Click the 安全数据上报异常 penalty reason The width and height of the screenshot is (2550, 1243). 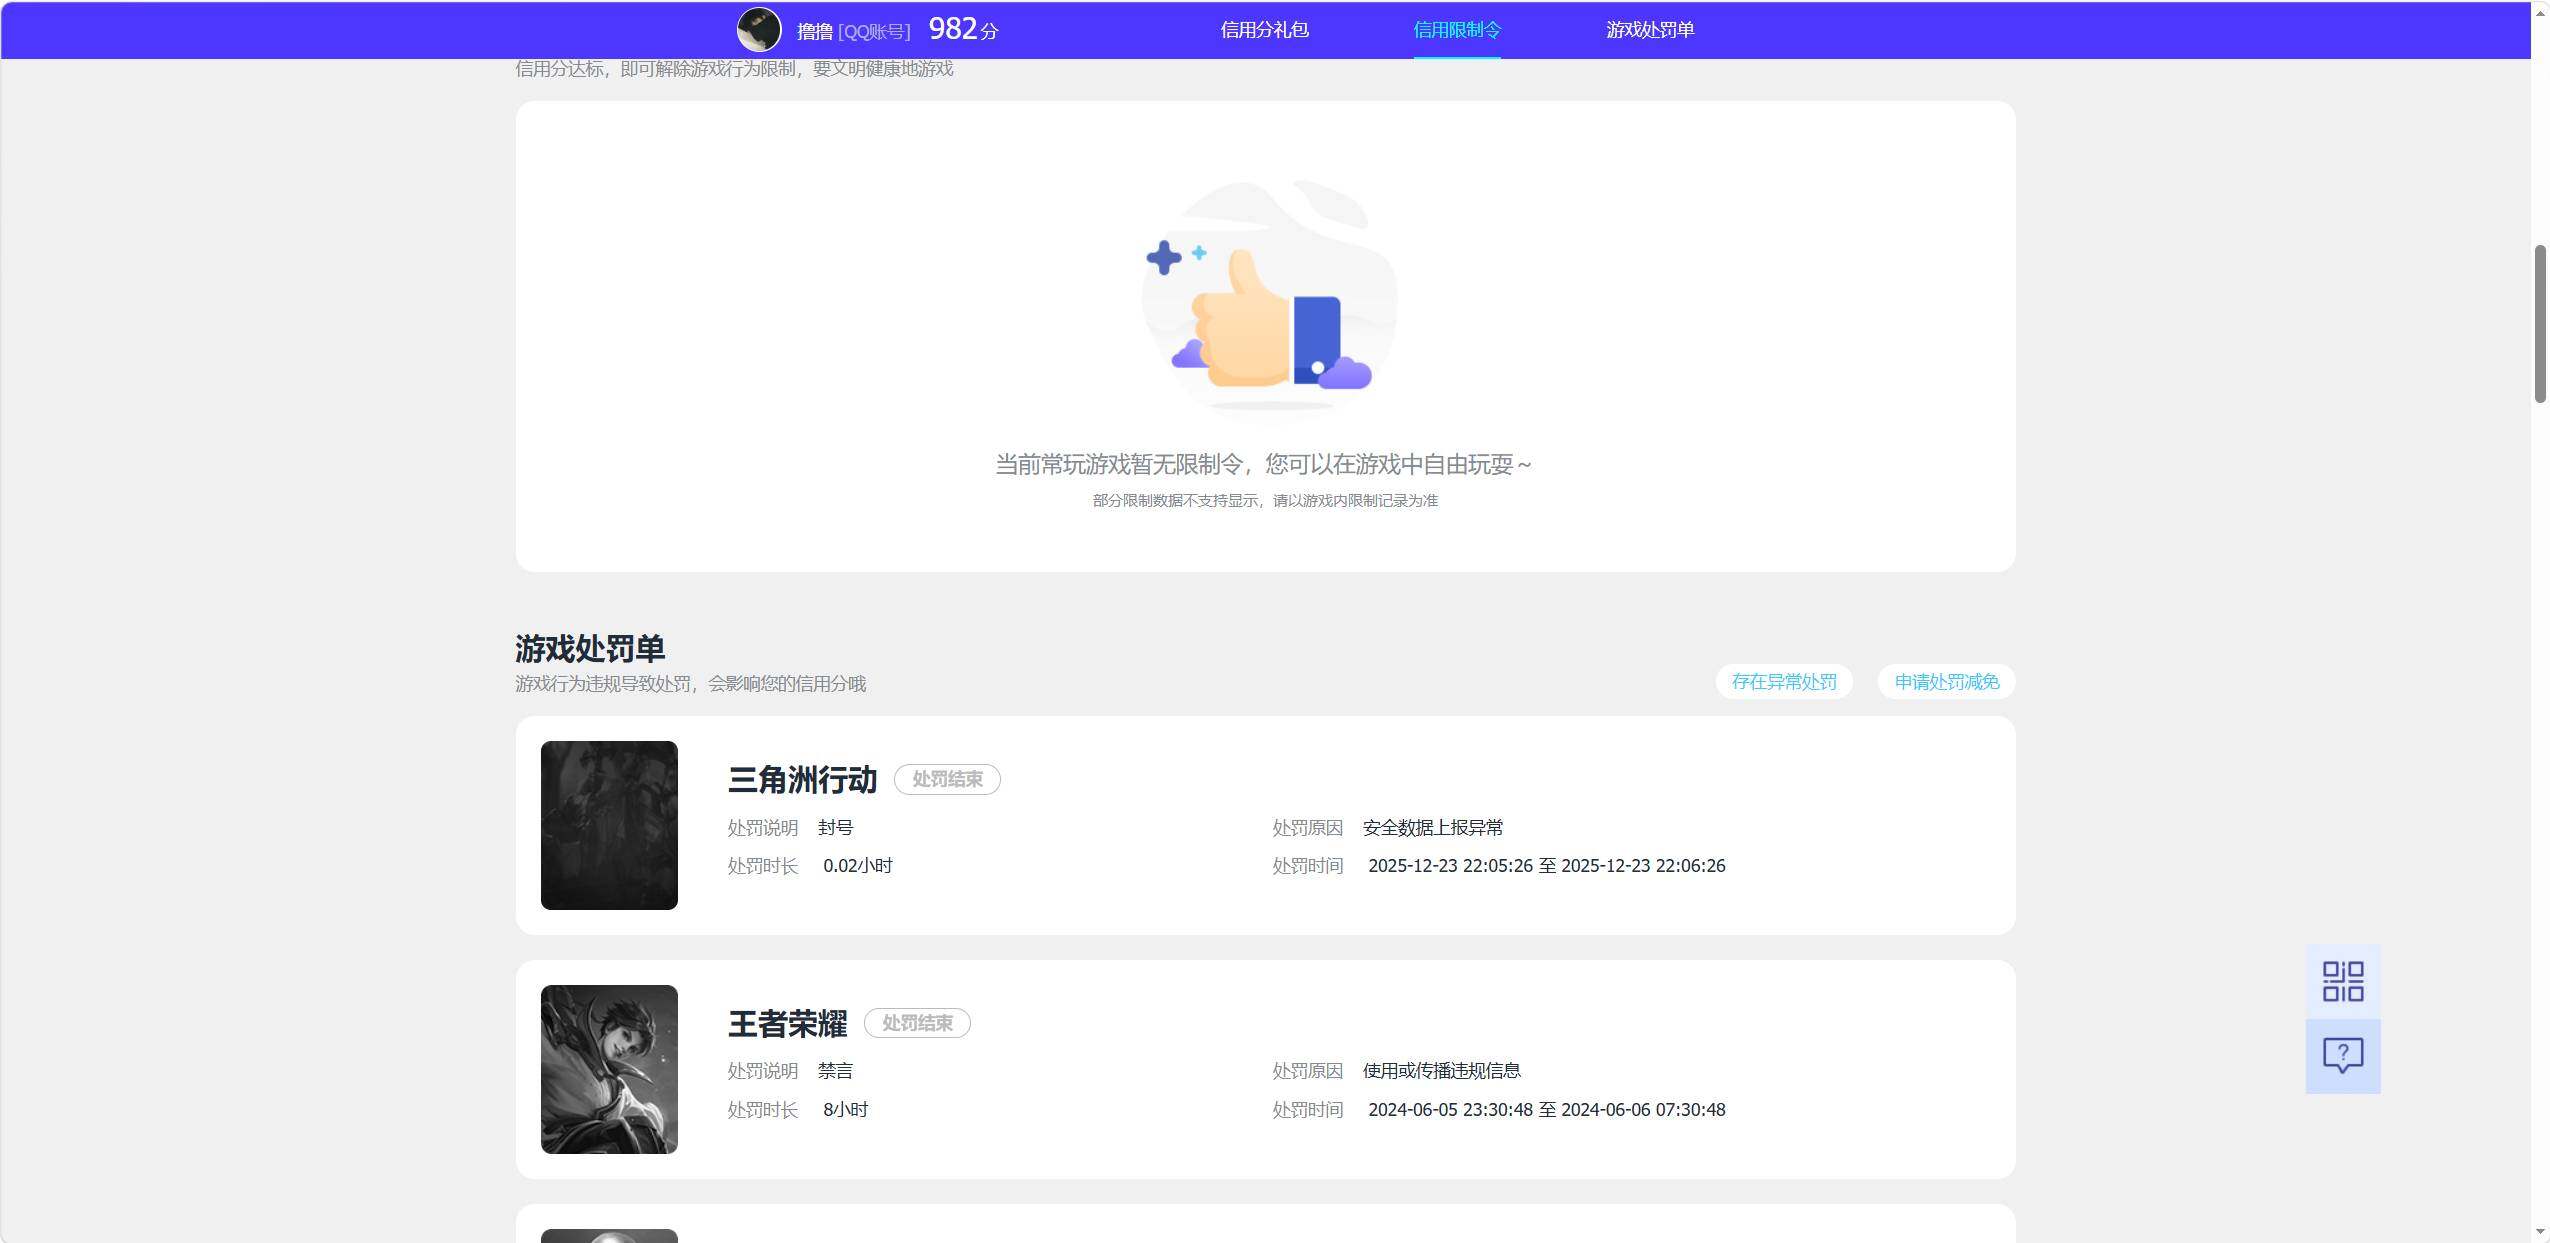(1433, 828)
